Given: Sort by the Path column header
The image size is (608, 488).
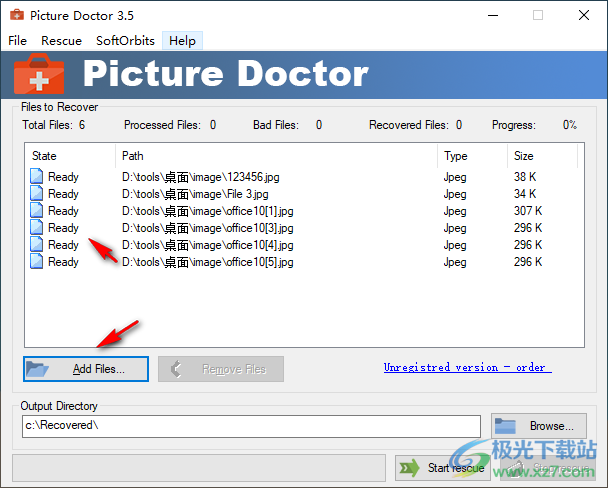Looking at the screenshot, I should click(x=276, y=156).
